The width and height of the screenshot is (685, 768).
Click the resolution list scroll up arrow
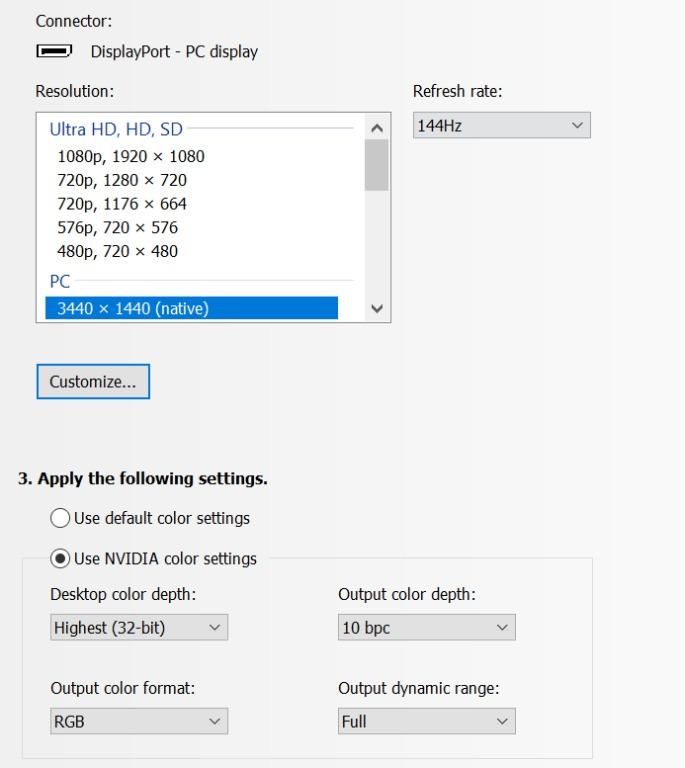click(x=377, y=128)
